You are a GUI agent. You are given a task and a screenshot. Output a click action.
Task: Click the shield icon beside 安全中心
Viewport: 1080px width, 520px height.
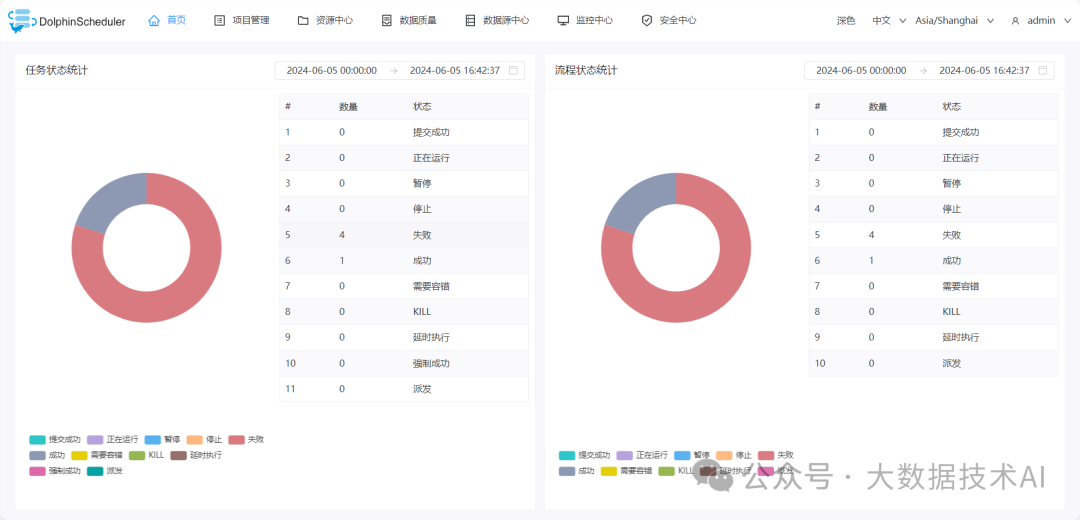646,21
